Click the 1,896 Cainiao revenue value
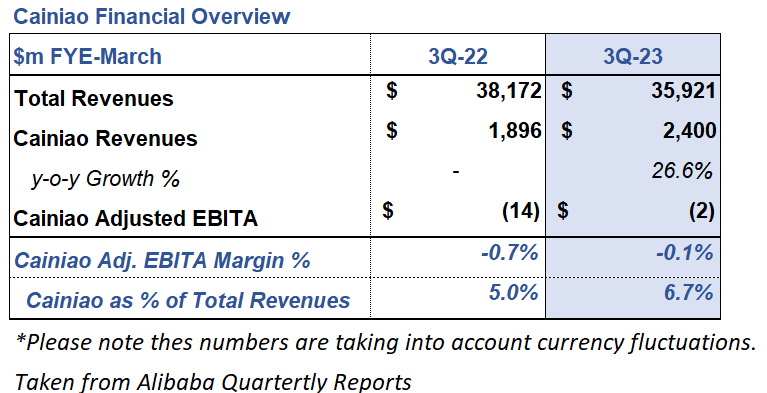 click(x=515, y=131)
